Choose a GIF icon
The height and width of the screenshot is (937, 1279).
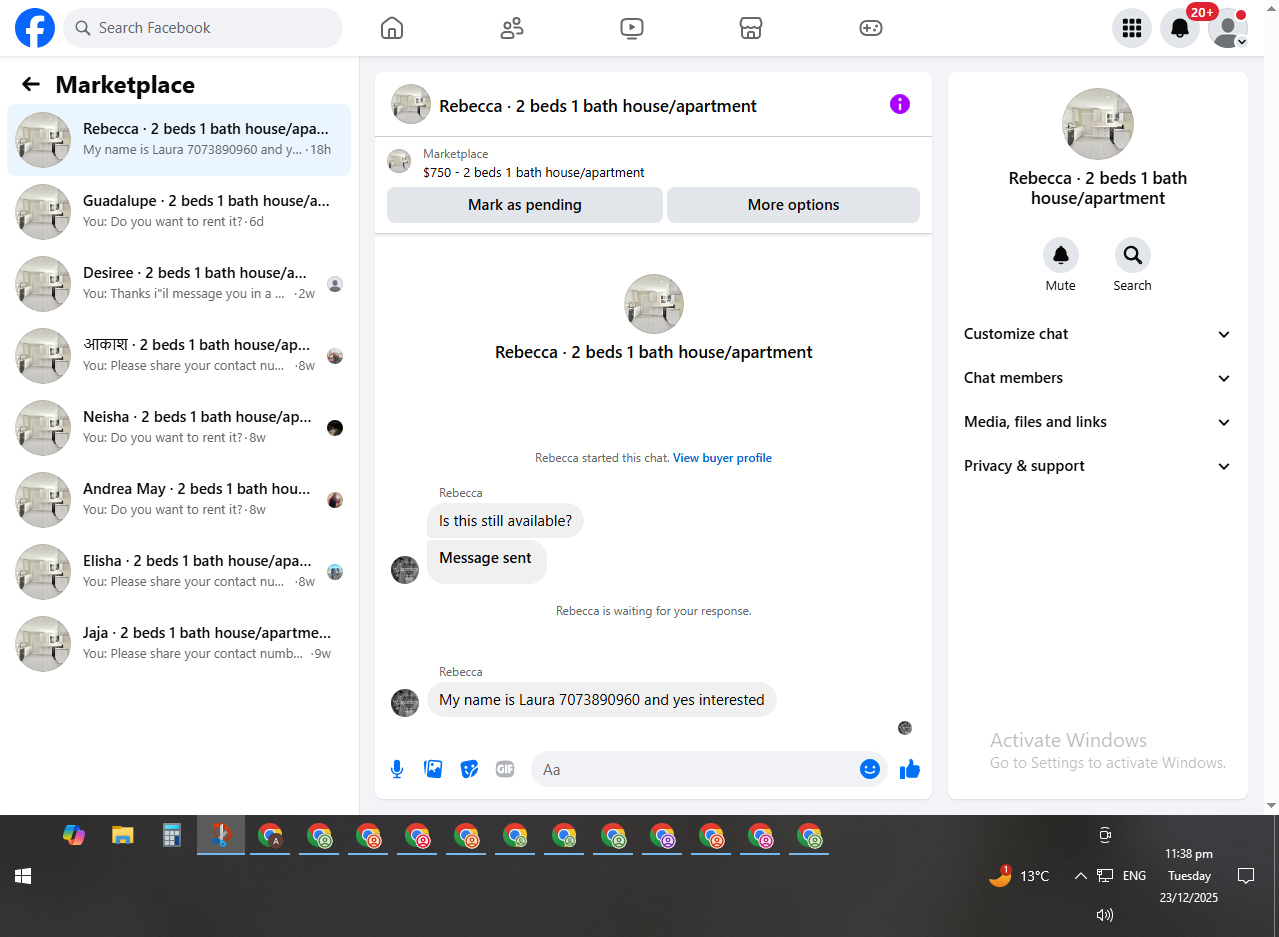(x=505, y=769)
